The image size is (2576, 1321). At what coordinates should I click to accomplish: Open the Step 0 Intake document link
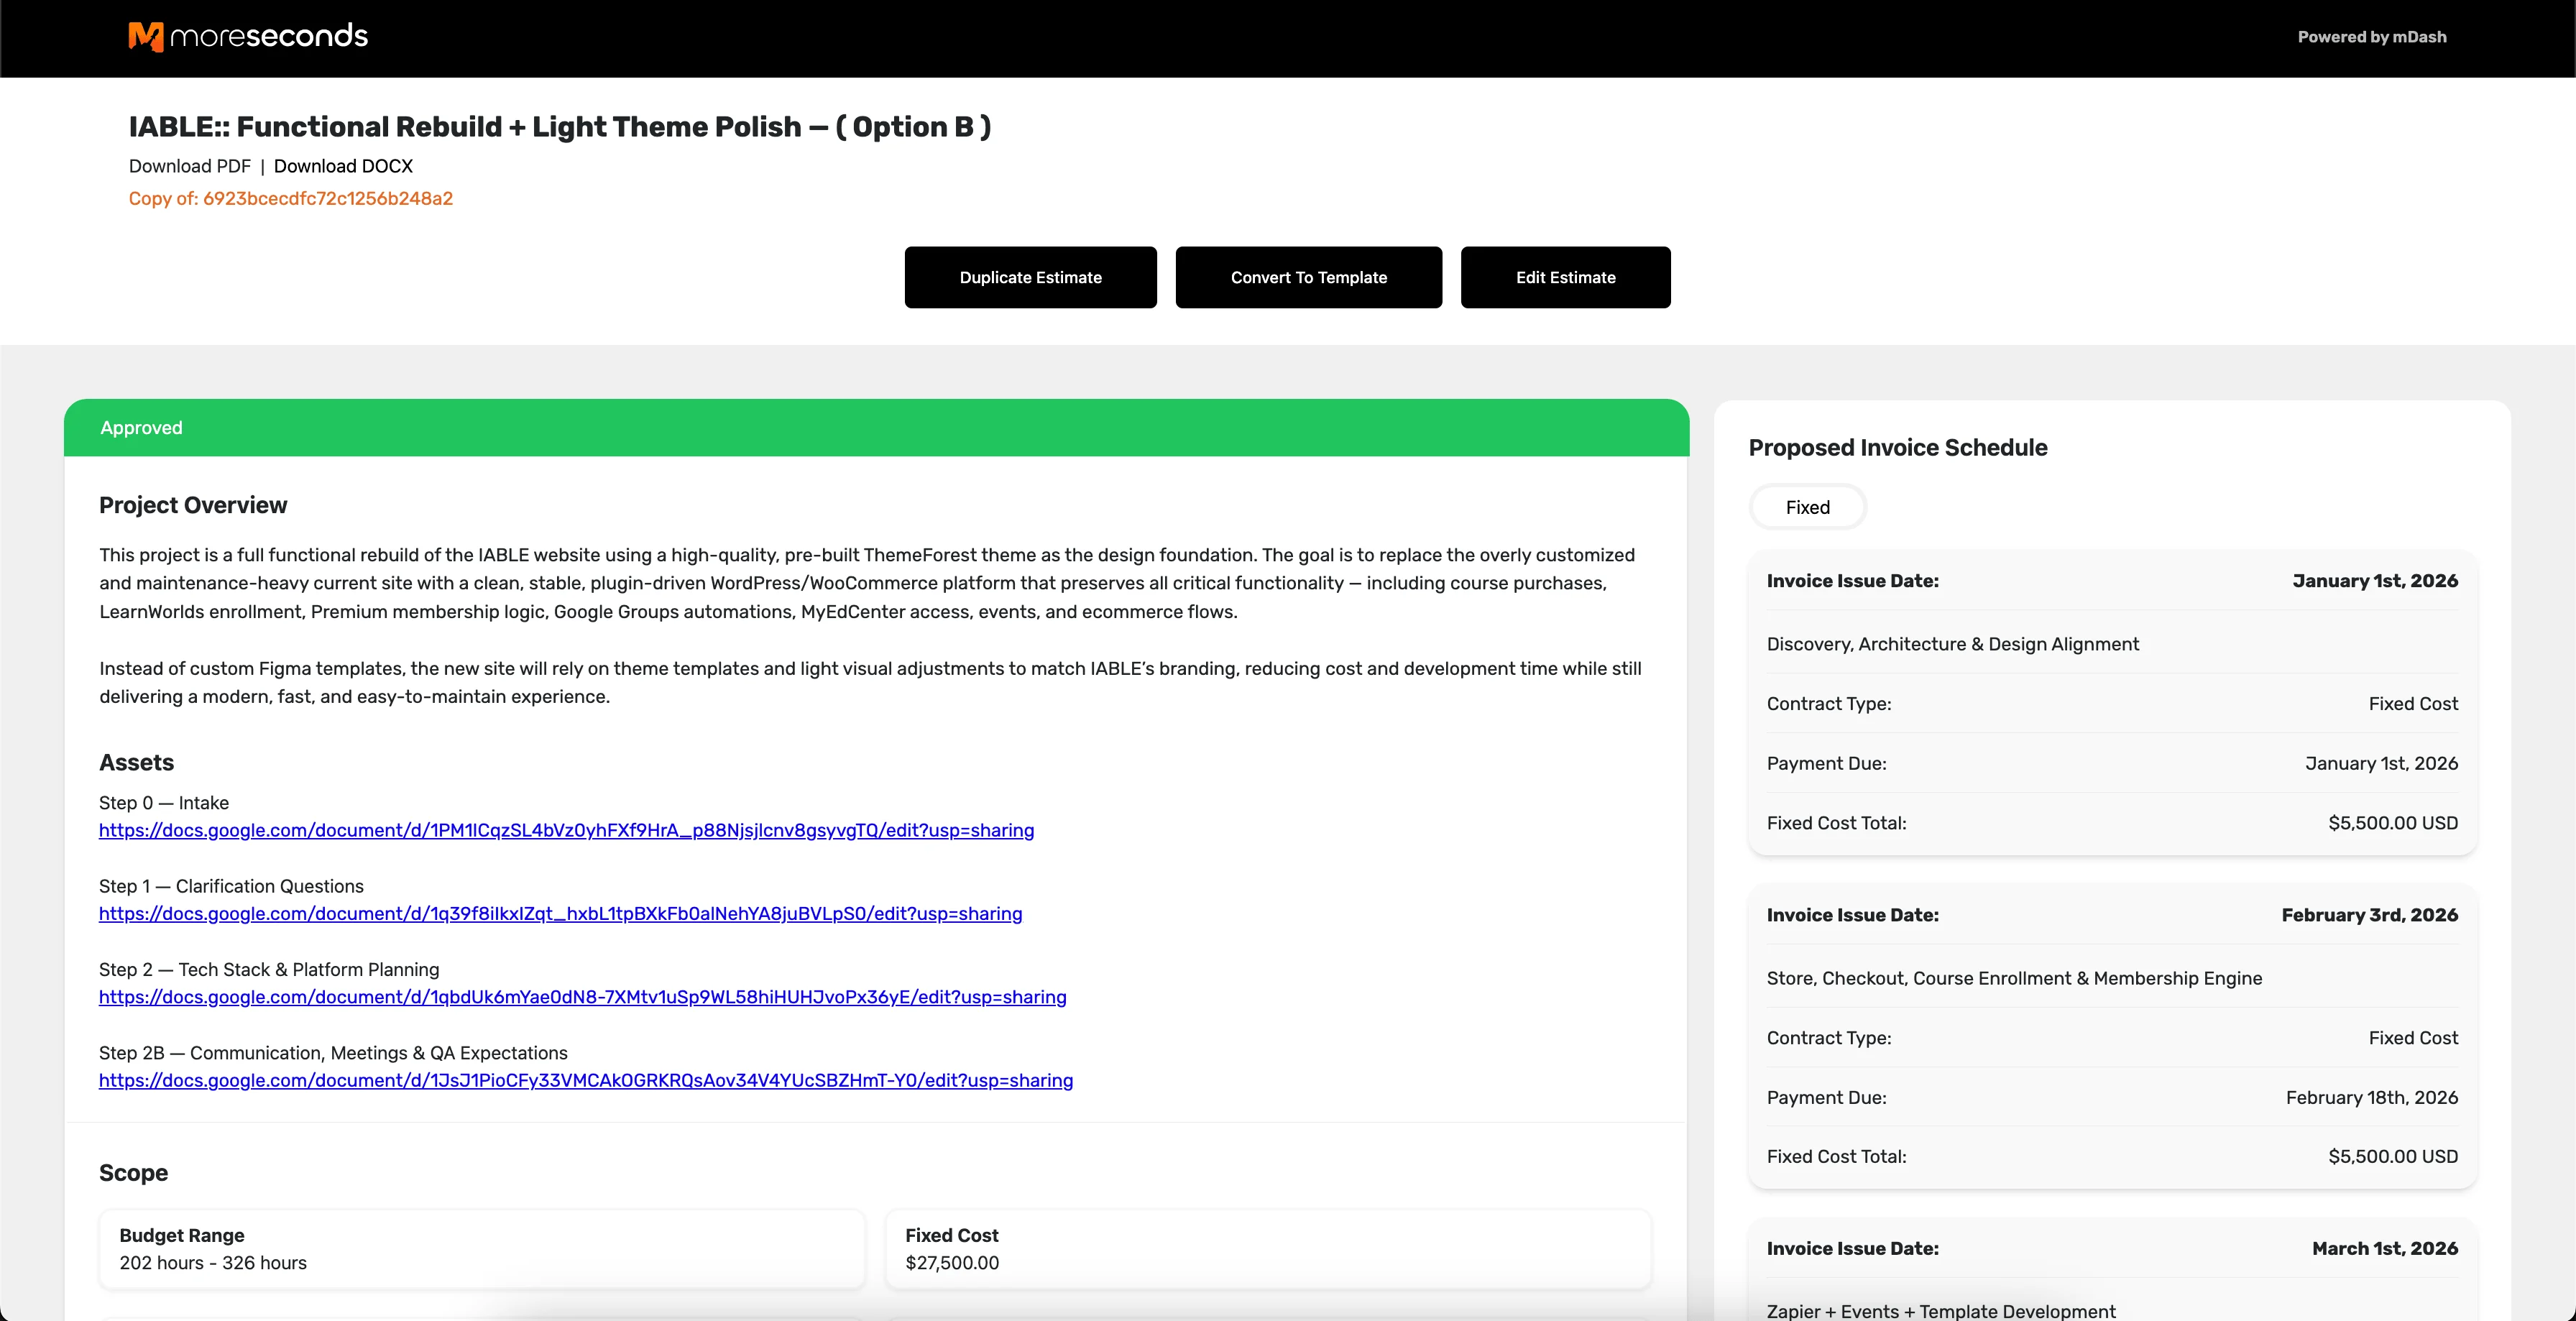[x=566, y=830]
